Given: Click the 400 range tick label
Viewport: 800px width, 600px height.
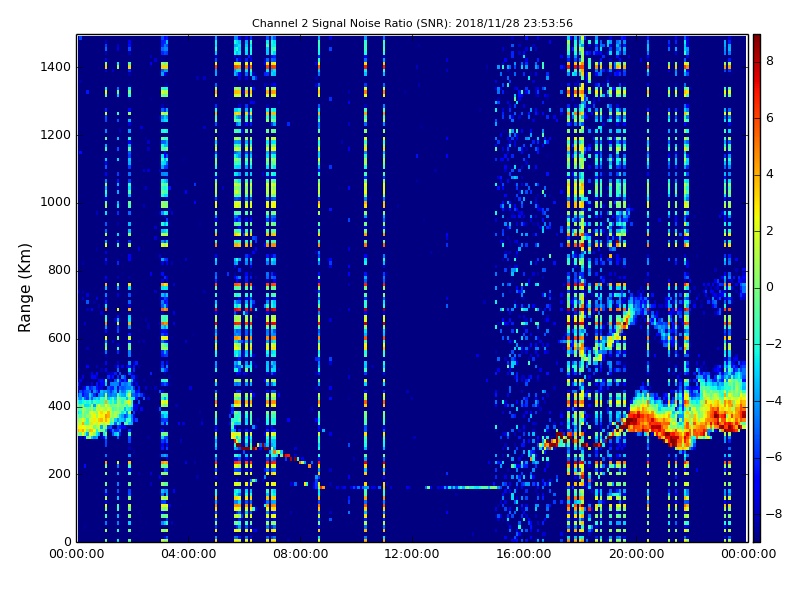Looking at the screenshot, I should coord(59,406).
